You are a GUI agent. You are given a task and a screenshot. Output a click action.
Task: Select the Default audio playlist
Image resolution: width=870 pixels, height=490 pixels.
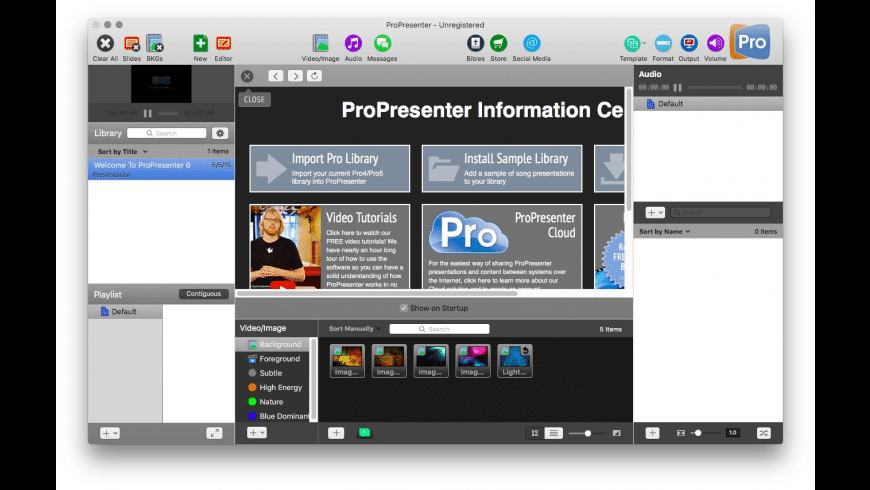[x=708, y=104]
